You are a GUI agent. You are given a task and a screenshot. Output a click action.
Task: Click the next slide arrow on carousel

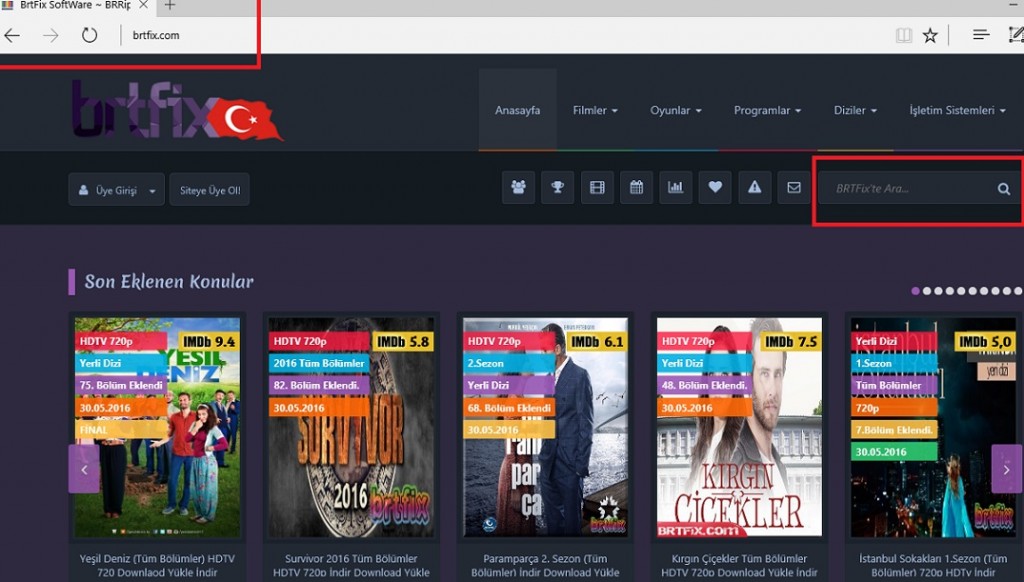(1005, 468)
